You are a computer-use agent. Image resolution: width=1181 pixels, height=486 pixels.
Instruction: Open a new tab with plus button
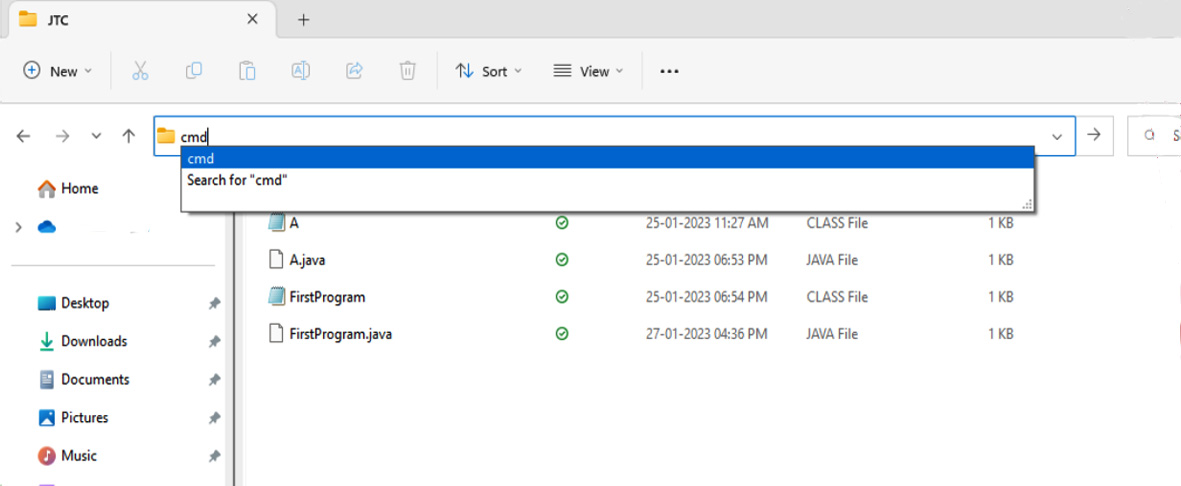(304, 20)
